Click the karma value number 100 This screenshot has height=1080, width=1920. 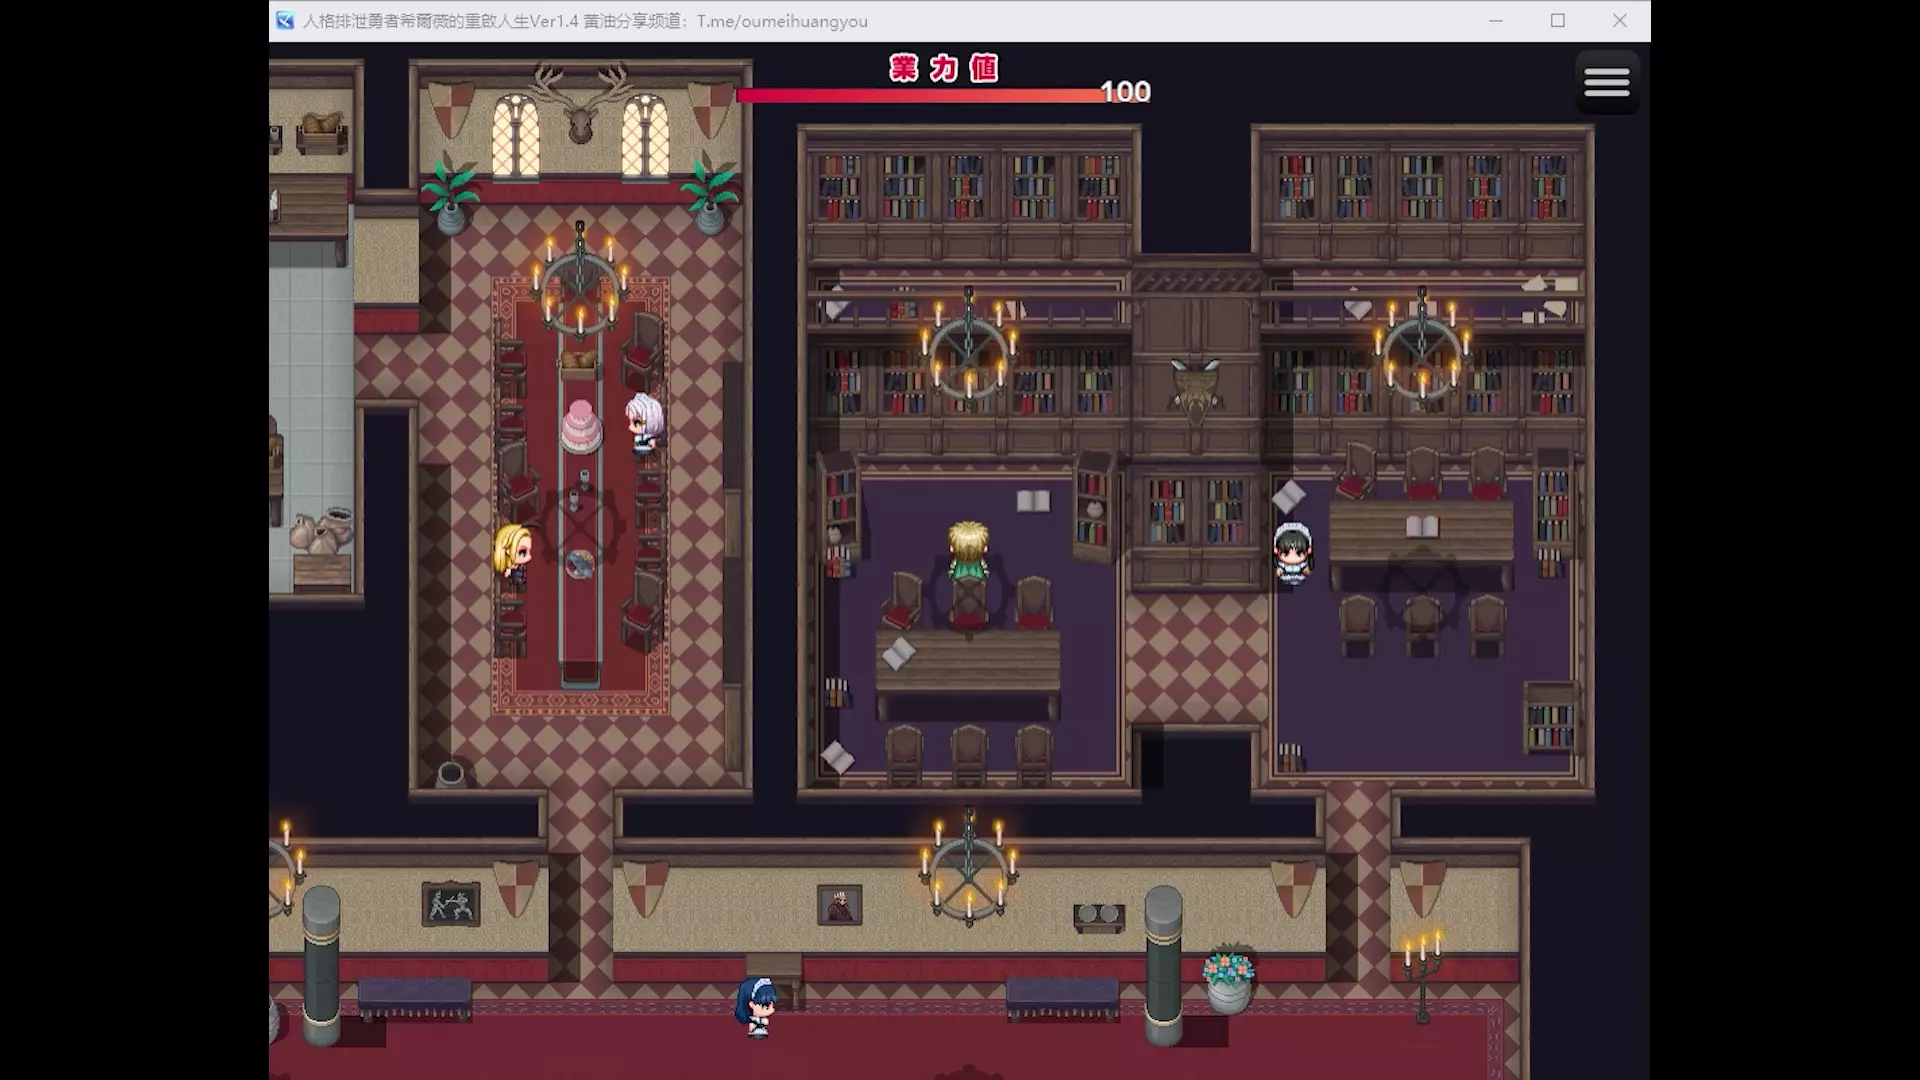1126,92
